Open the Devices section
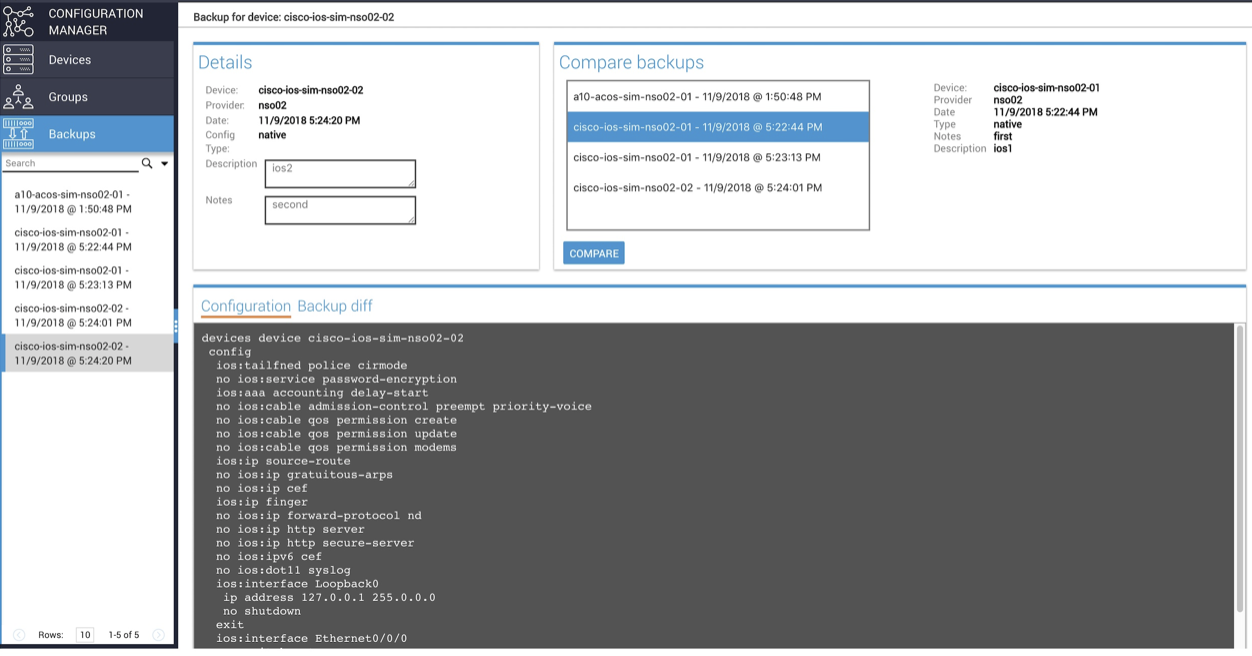 pos(70,60)
